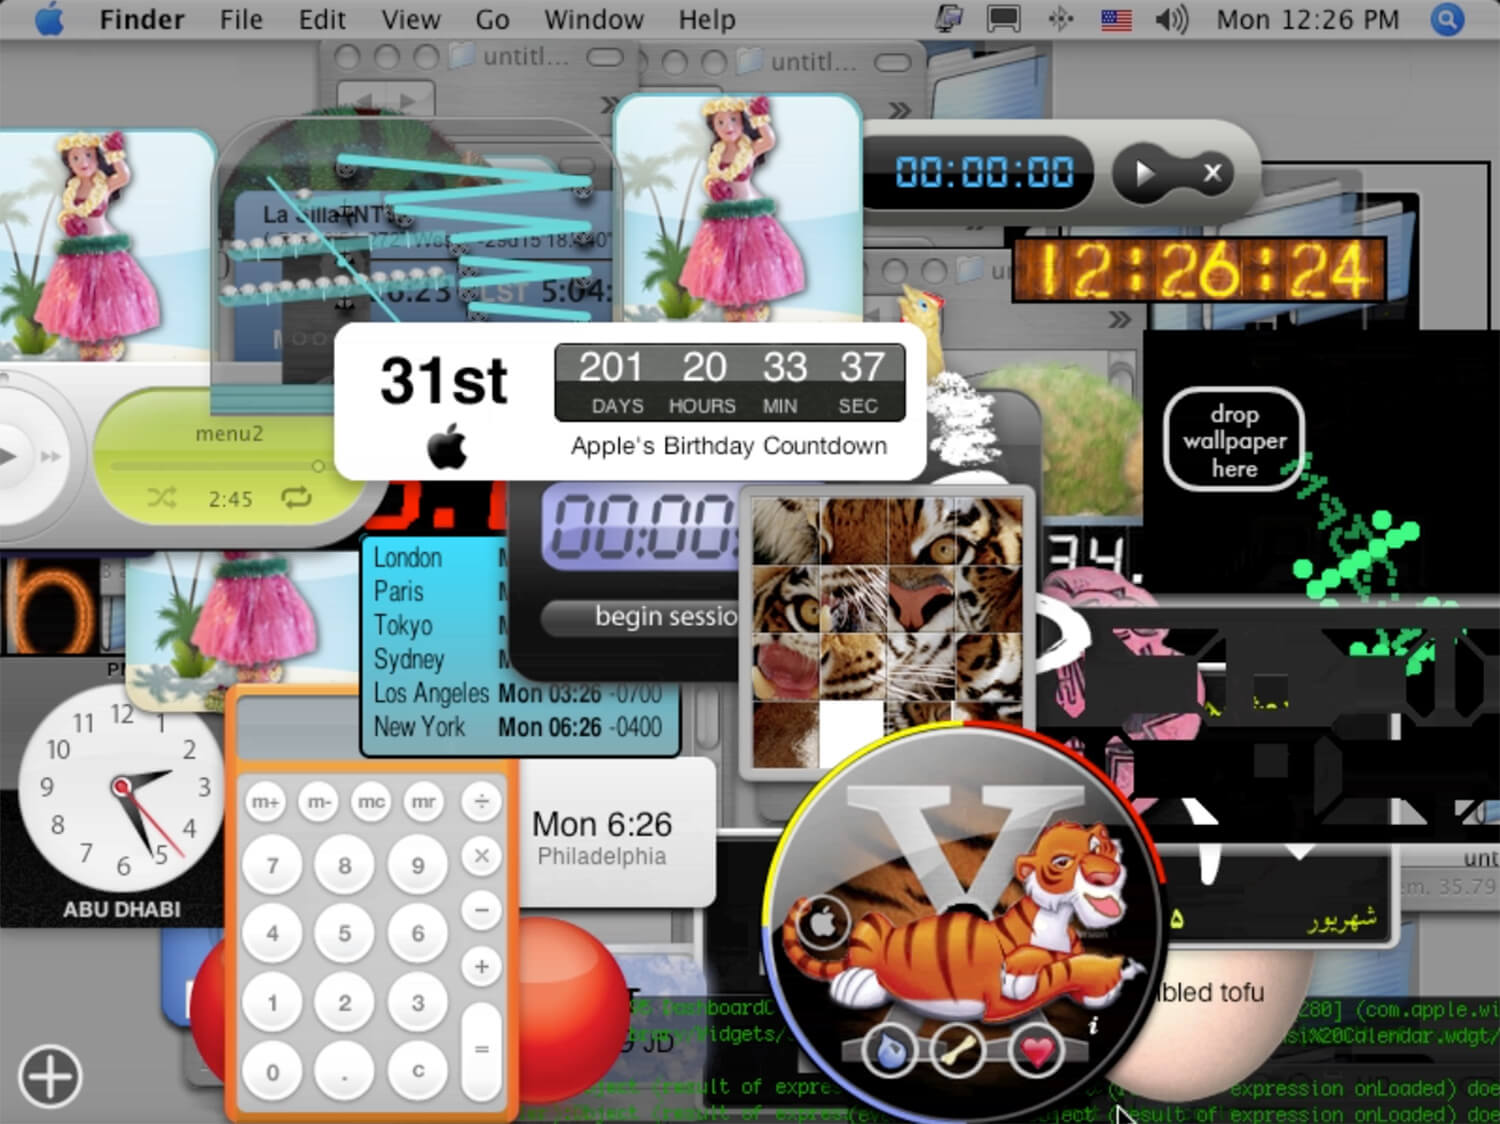Select Tokyo in world clock list
1500x1124 pixels.
click(x=403, y=626)
